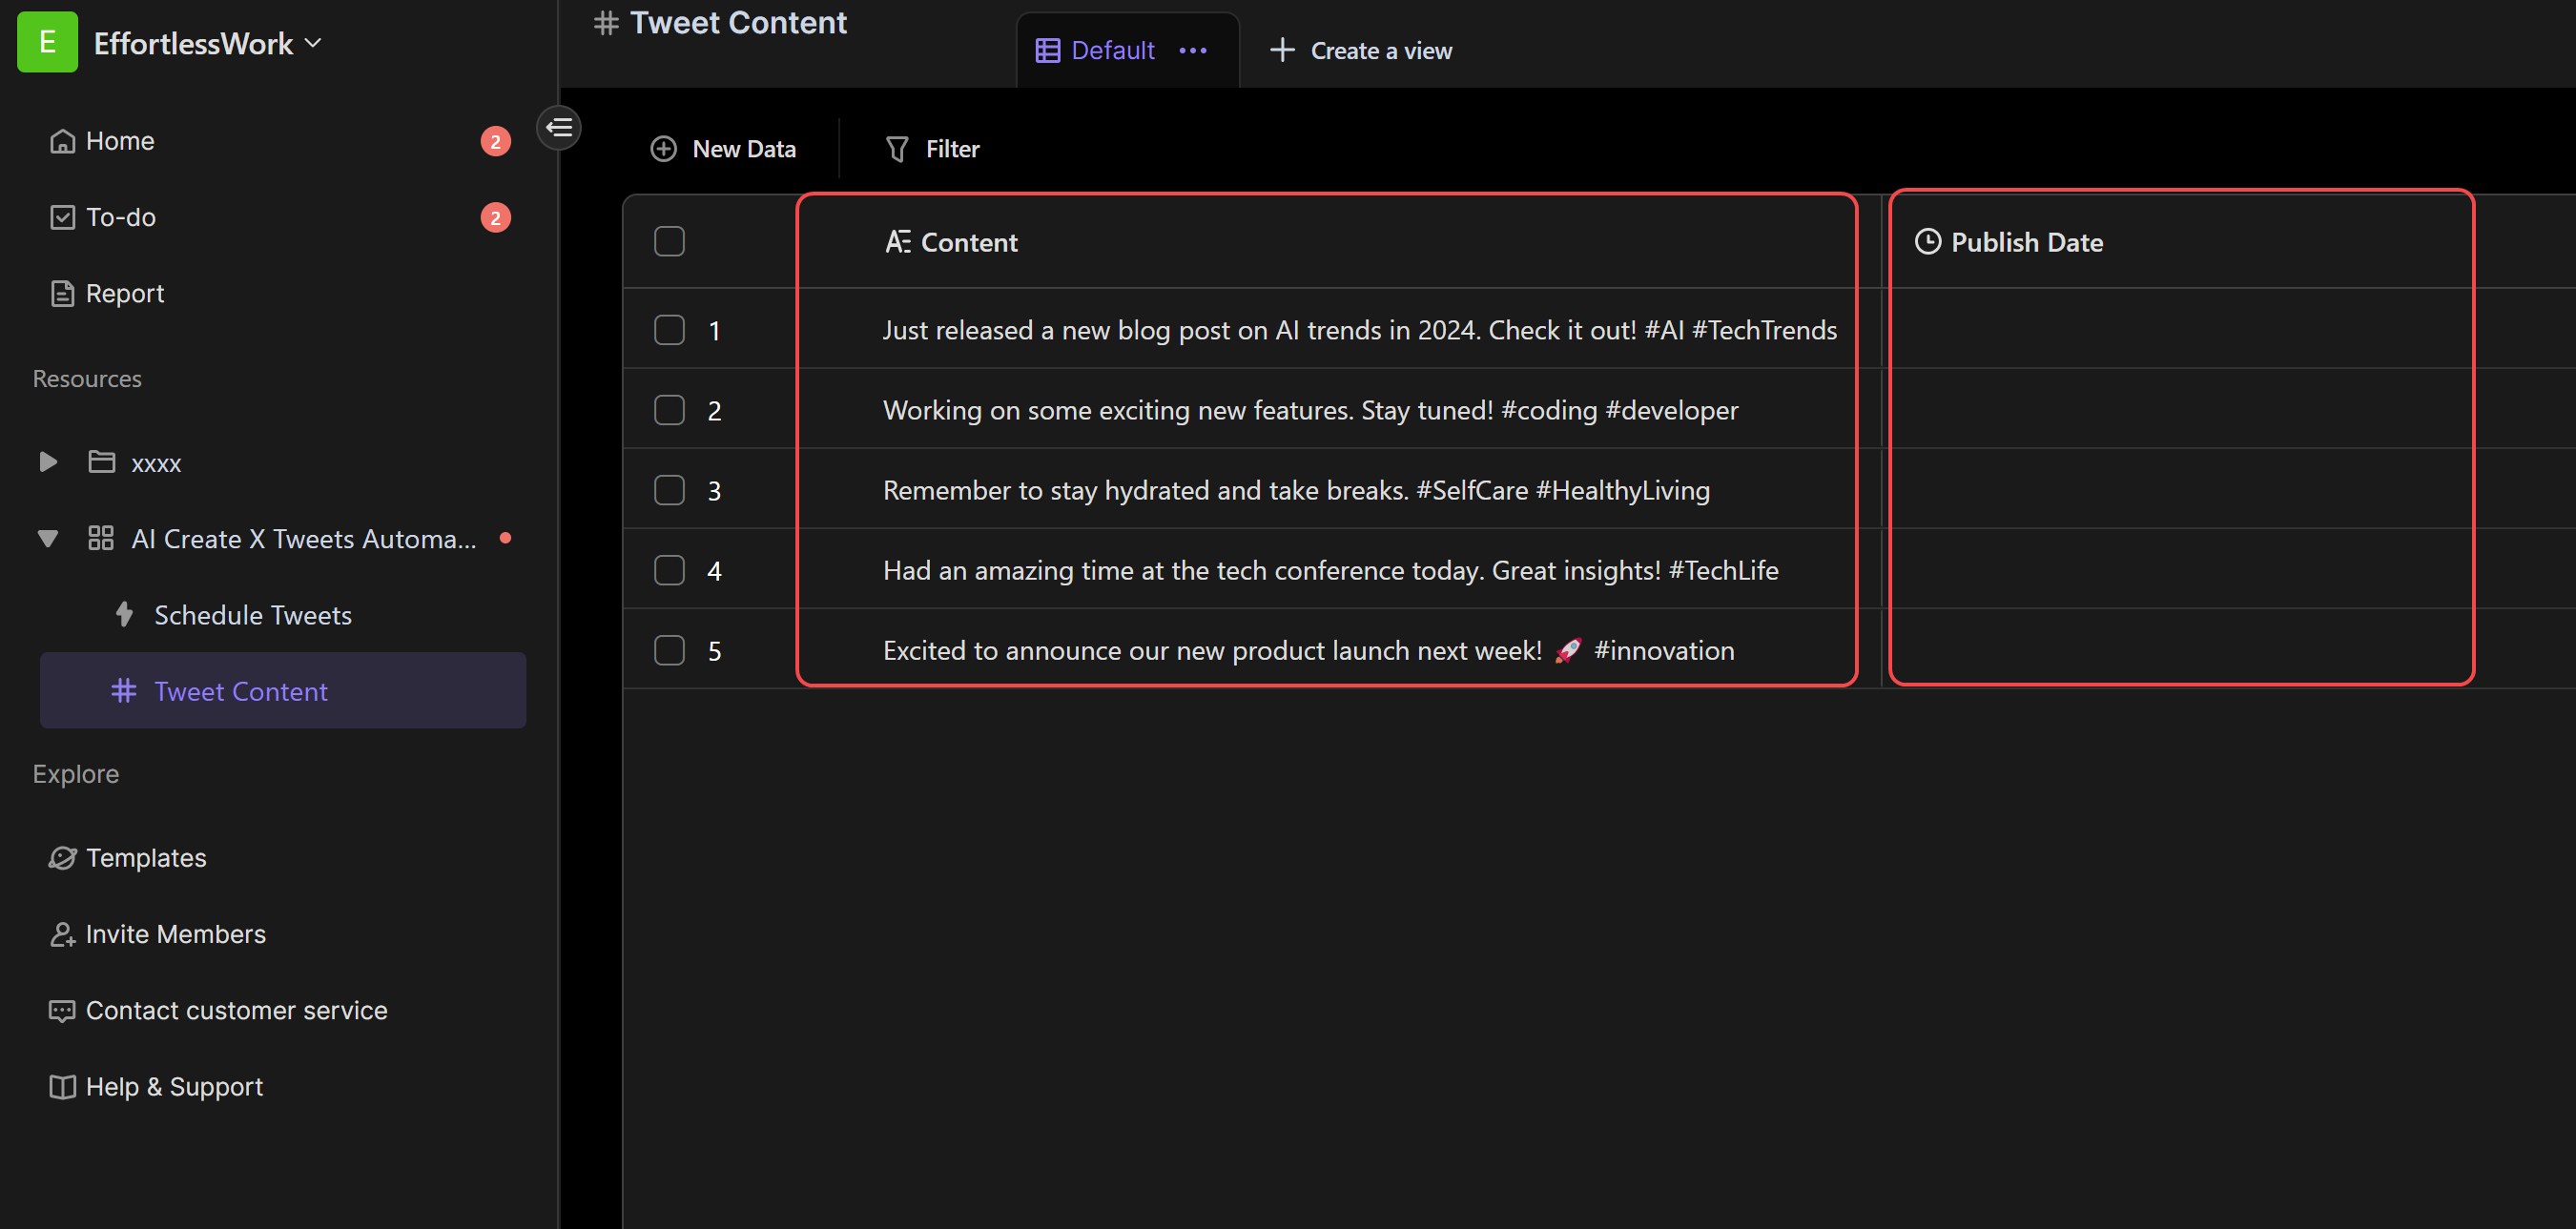Click the Publish Date column header icon

click(1927, 241)
